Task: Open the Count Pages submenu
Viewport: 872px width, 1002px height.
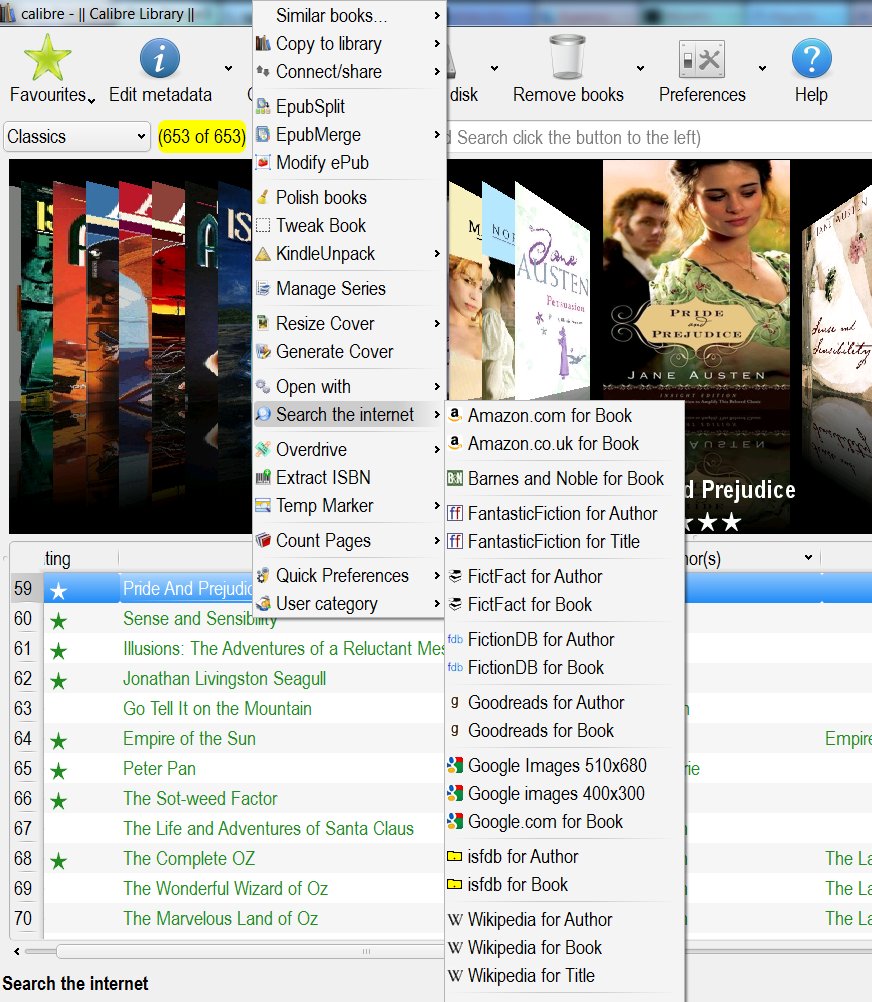Action: click(x=349, y=541)
